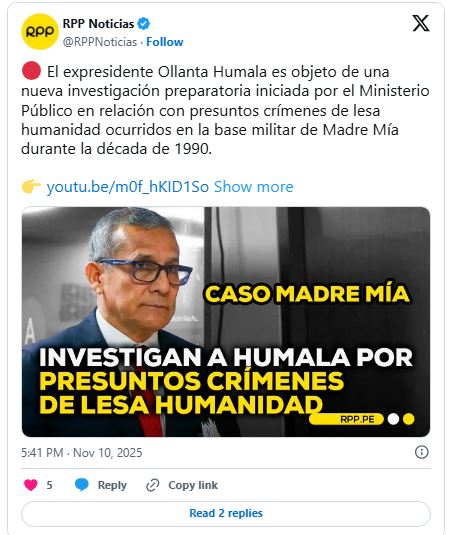Follow the RPPNoticias account
Image resolution: width=463 pixels, height=535 pixels.
[x=165, y=42]
